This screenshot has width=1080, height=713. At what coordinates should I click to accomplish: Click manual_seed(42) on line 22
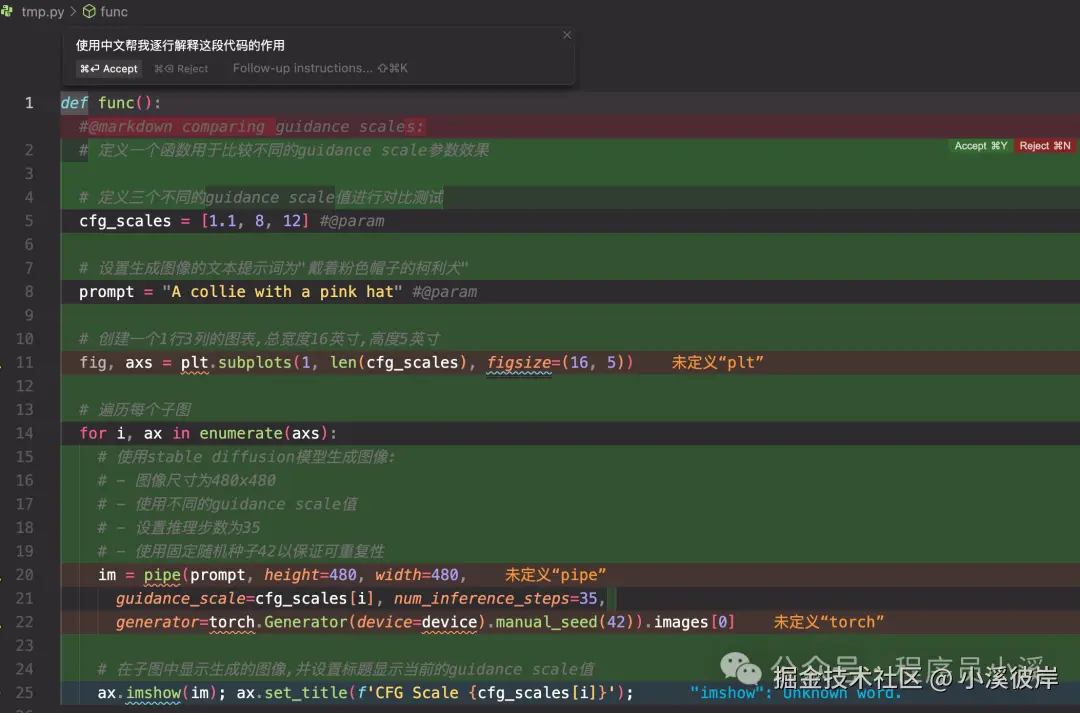(x=565, y=622)
